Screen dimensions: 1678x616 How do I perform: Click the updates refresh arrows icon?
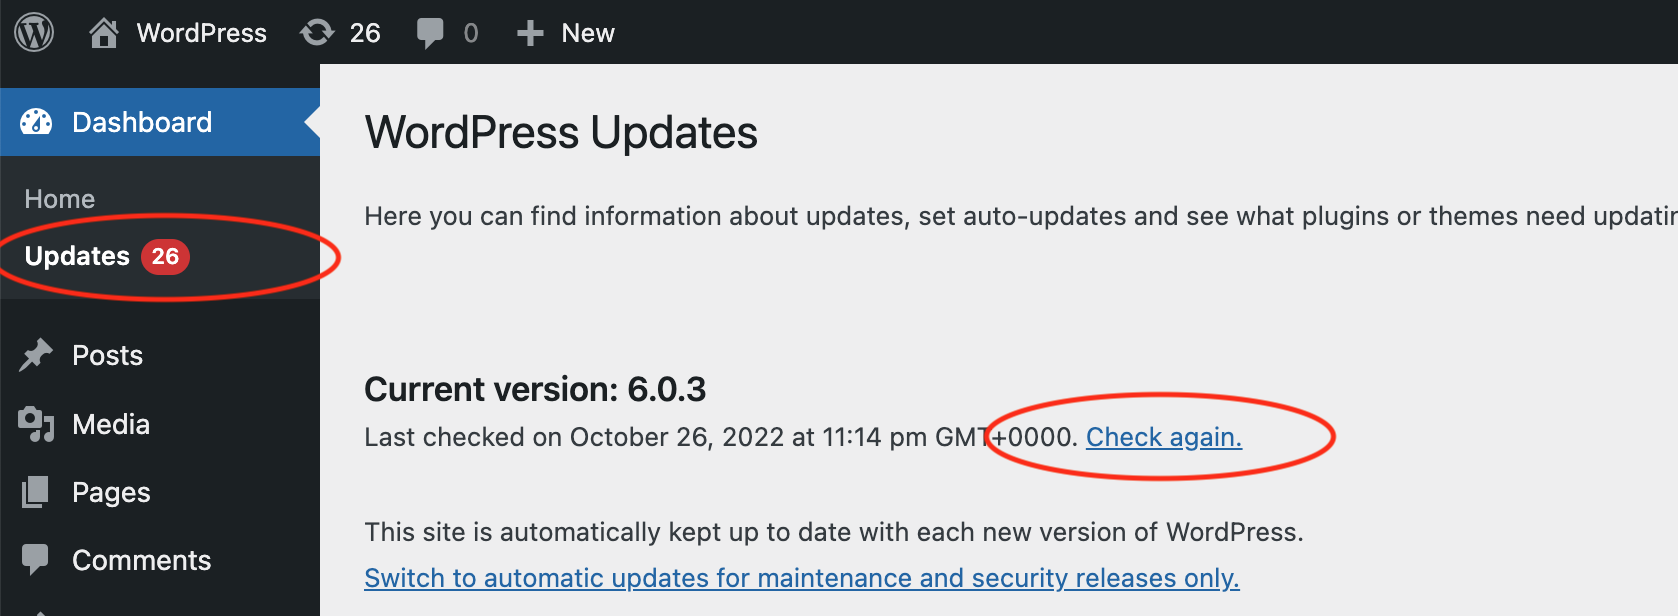317,33
